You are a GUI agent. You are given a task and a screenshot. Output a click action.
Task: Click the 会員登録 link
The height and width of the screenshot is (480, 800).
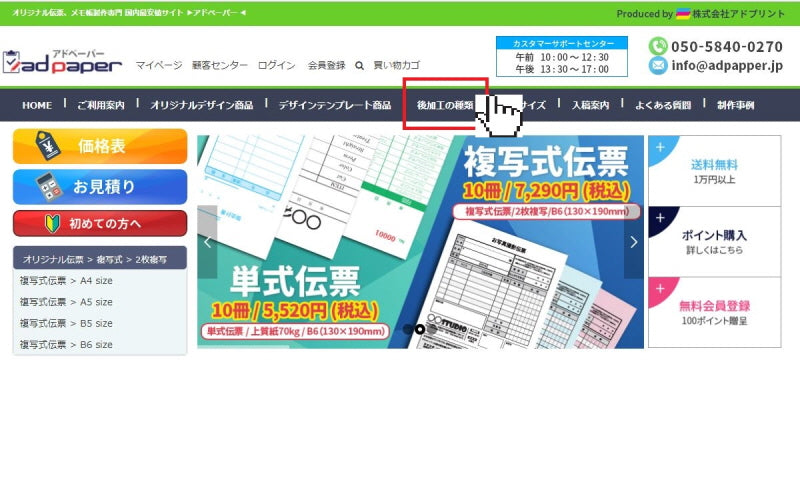pyautogui.click(x=327, y=65)
